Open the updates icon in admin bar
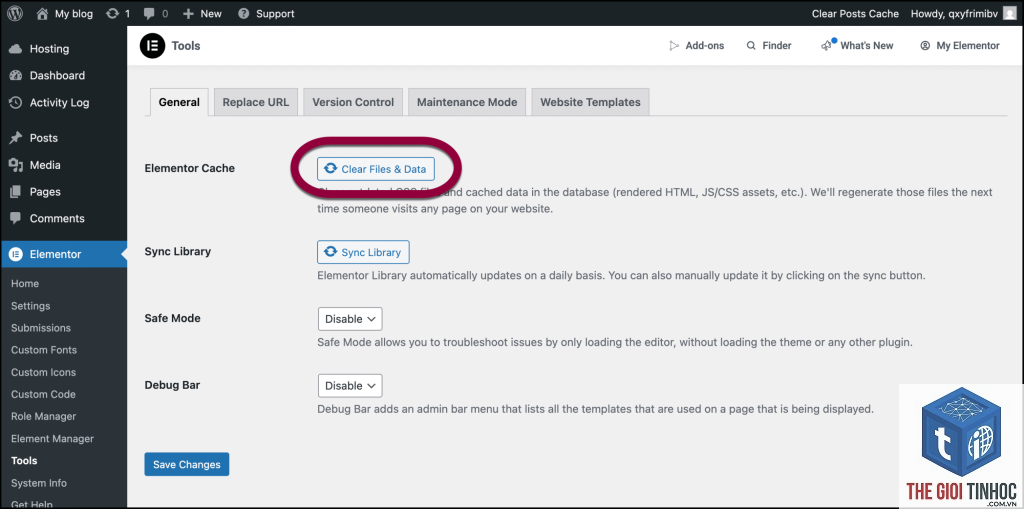The image size is (1024, 509). (x=112, y=13)
